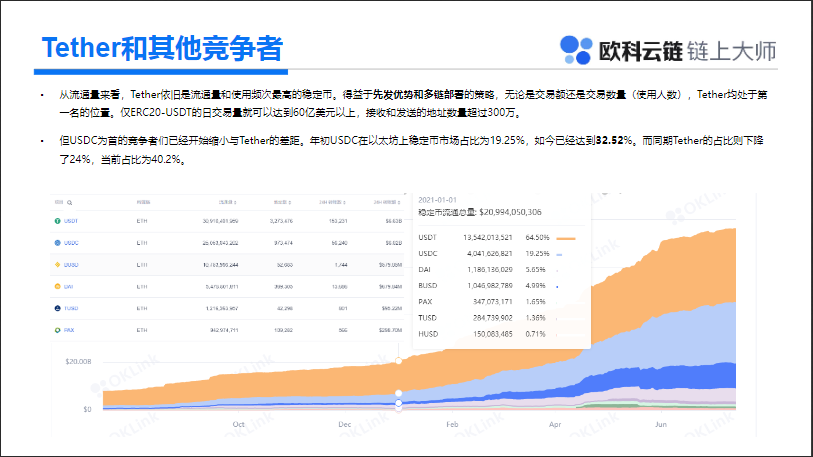Image resolution: width=813 pixels, height=457 pixels.
Task: Click the light blue USDC legend dash
Action: [x=559, y=254]
